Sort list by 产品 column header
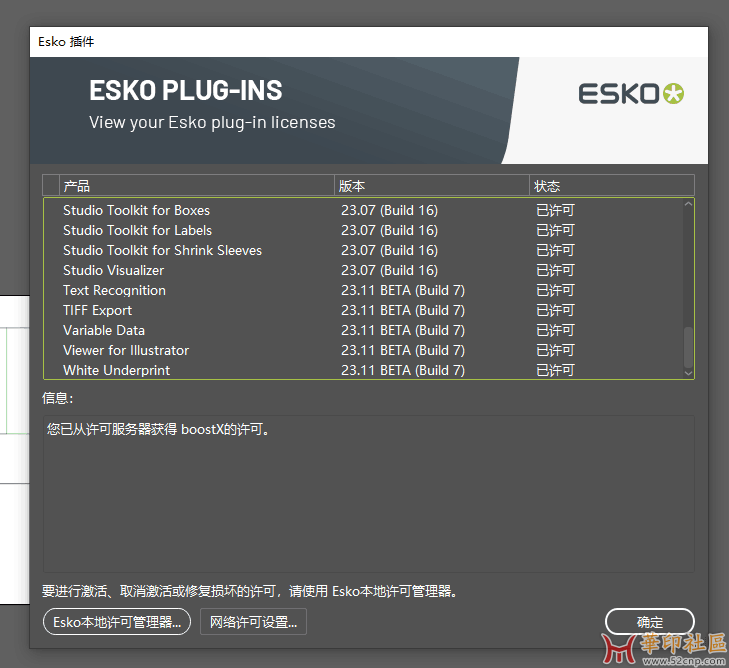This screenshot has width=729, height=668. [x=197, y=186]
